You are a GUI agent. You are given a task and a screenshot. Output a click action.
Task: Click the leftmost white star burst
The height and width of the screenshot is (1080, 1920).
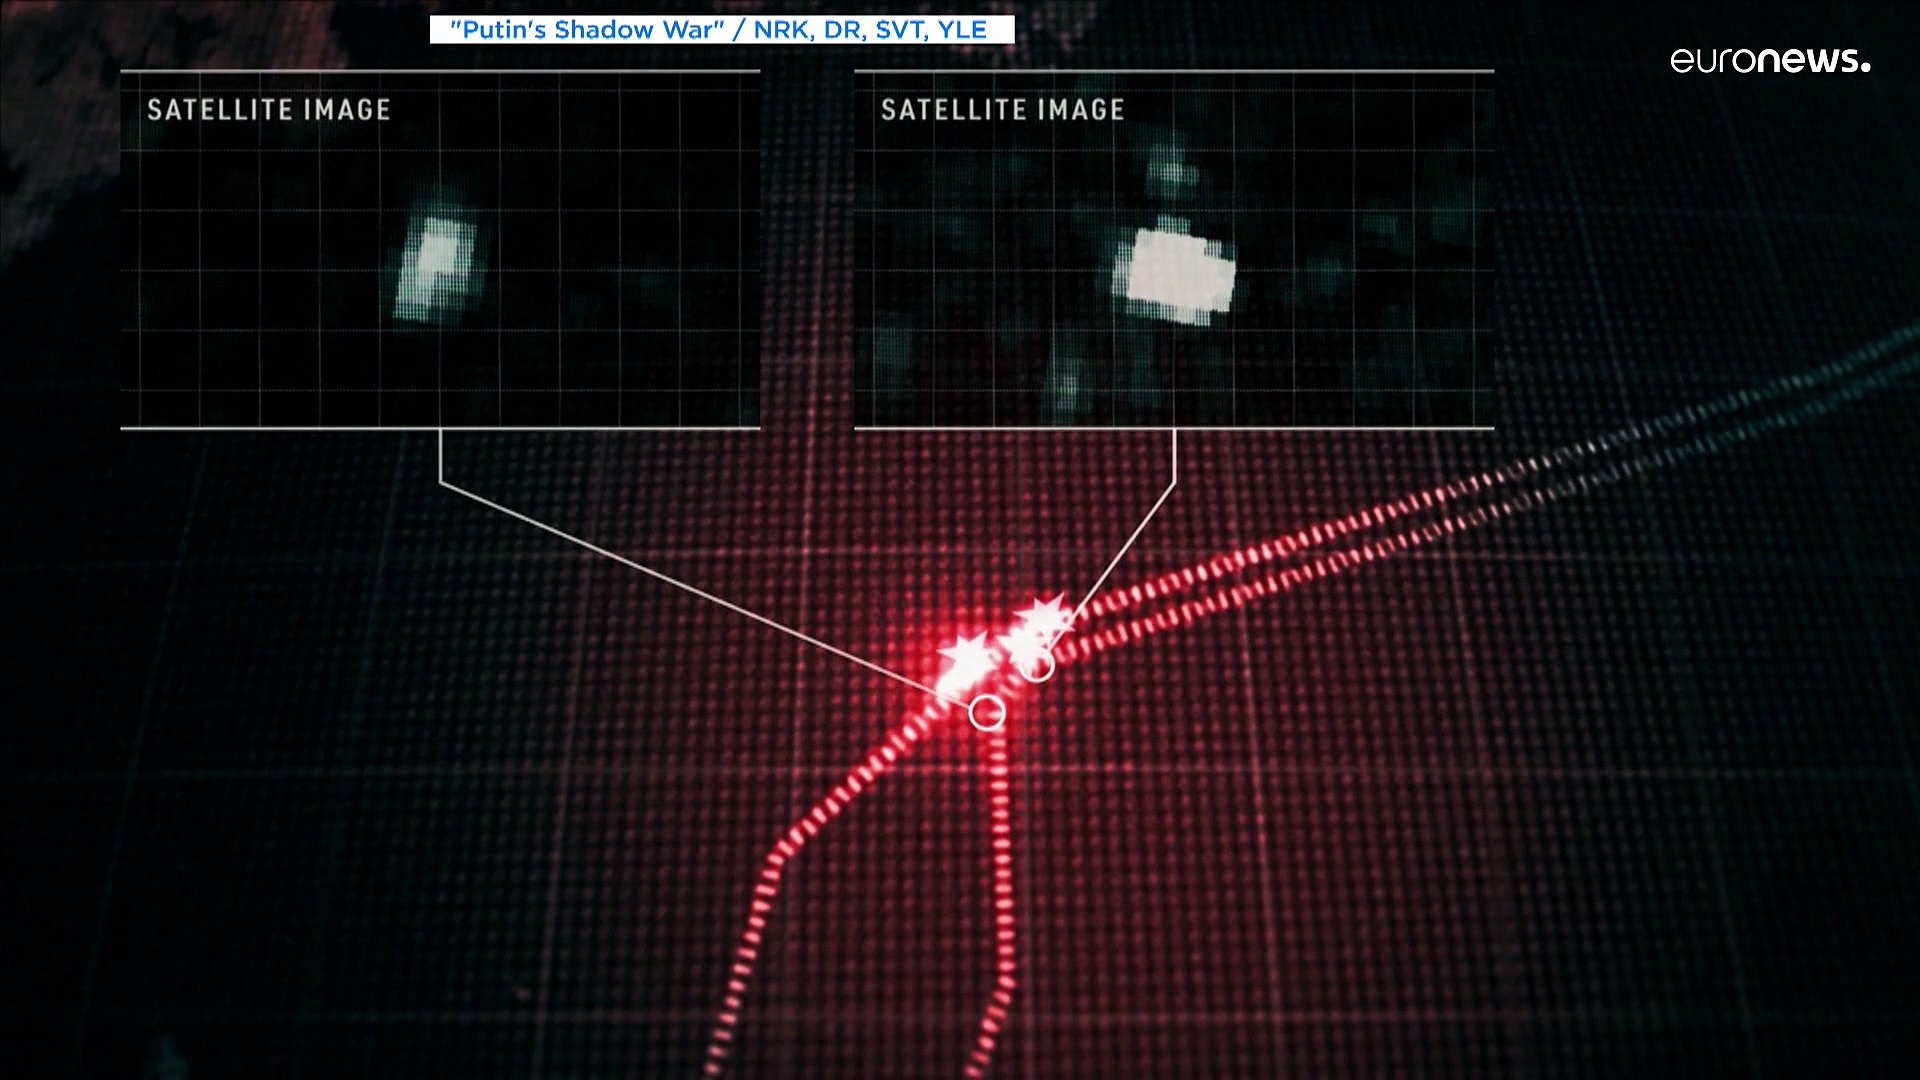[966, 655]
